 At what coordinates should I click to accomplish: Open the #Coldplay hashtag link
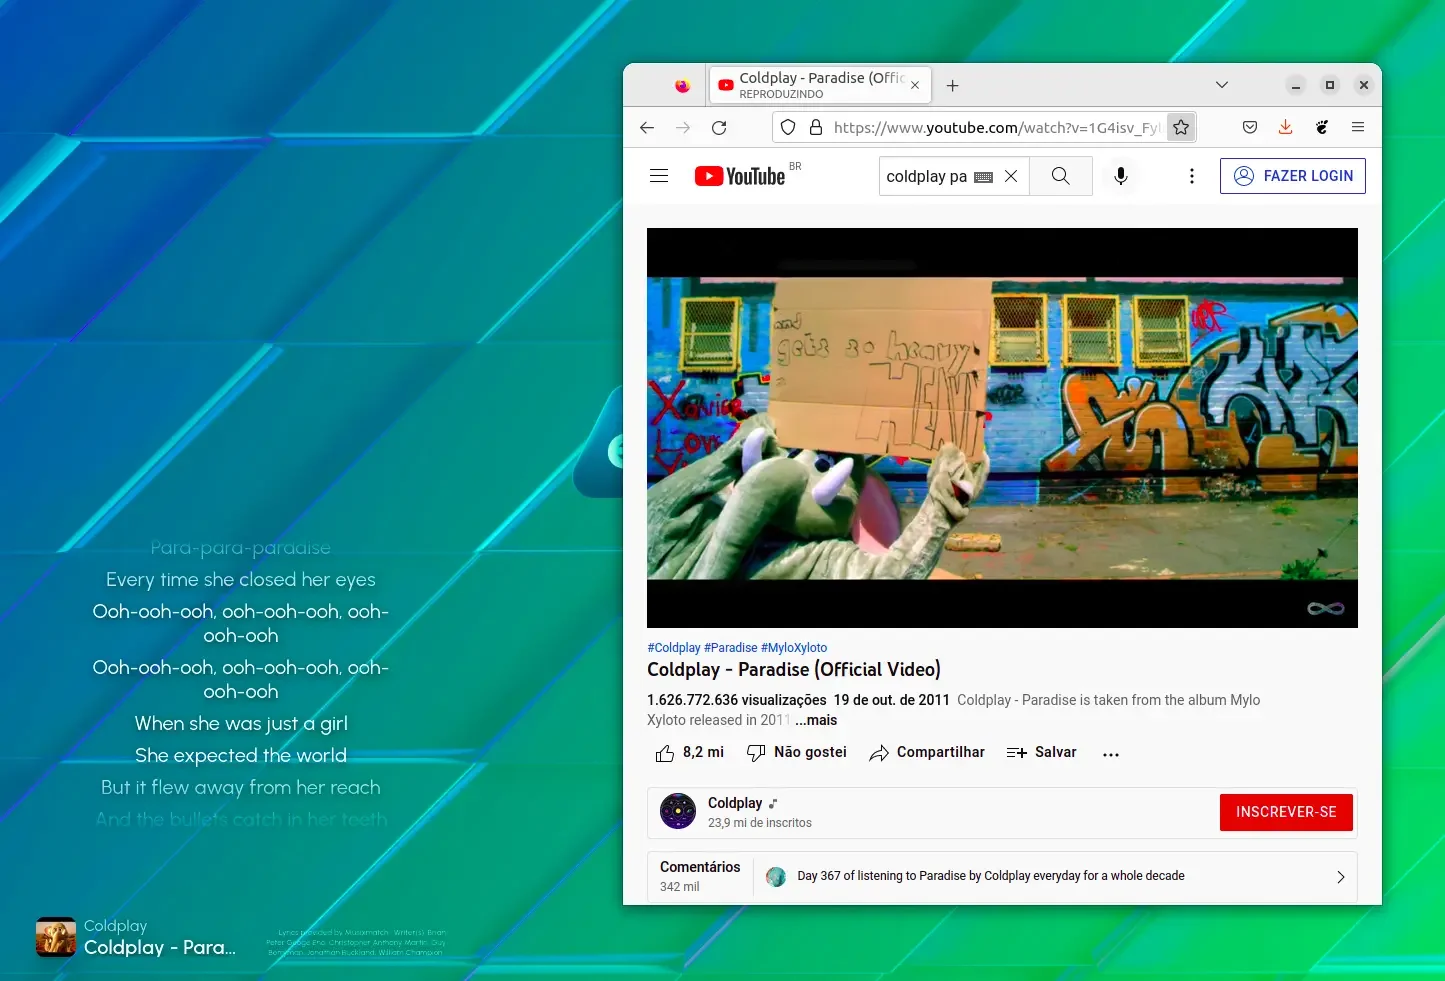click(674, 648)
